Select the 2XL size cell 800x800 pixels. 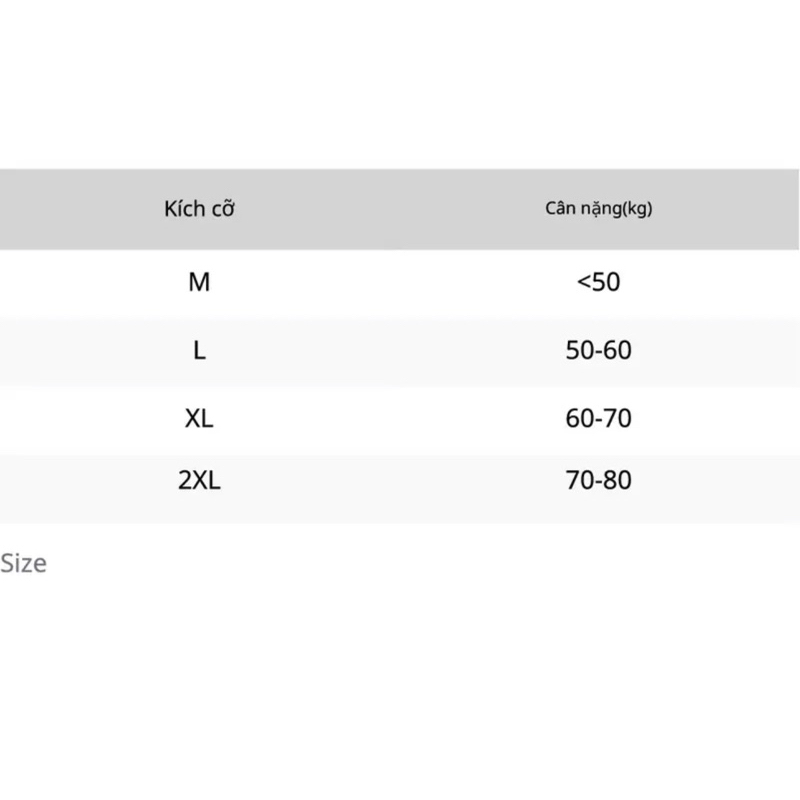(199, 481)
